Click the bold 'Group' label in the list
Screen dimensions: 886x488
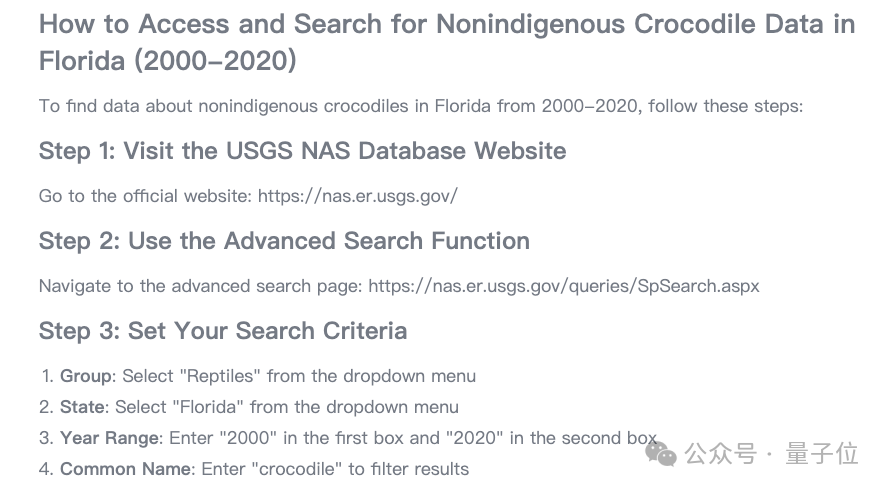[86, 376]
